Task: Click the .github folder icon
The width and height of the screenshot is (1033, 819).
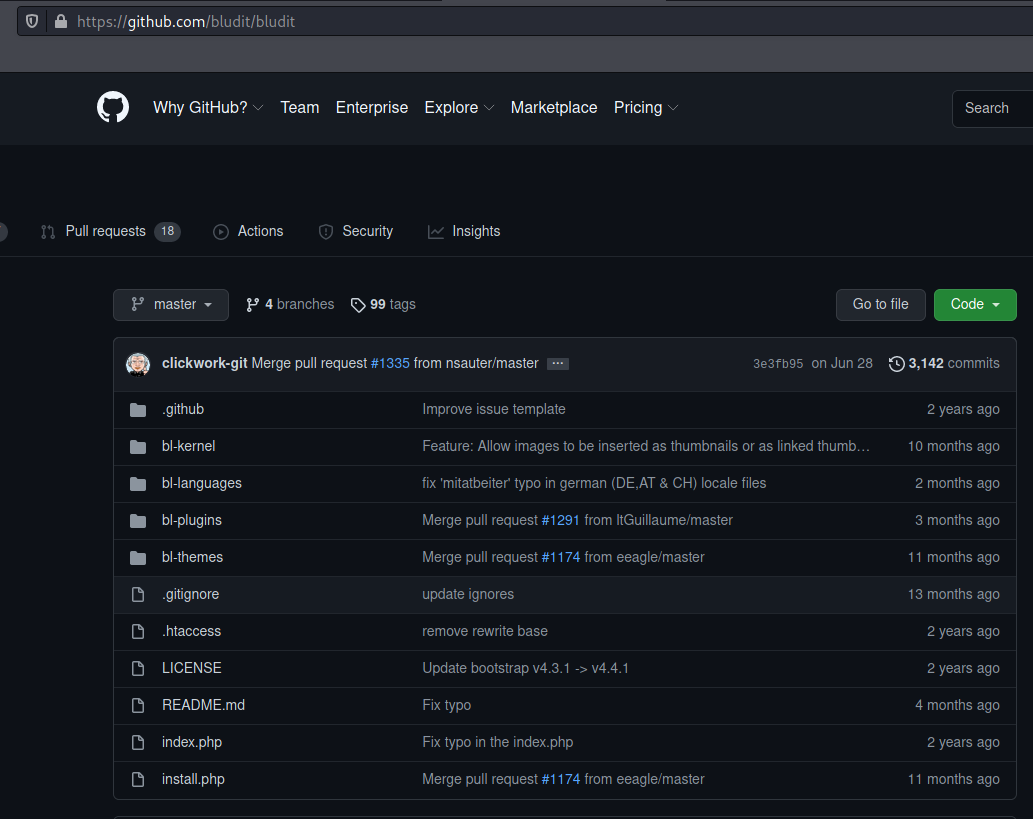Action: point(138,410)
